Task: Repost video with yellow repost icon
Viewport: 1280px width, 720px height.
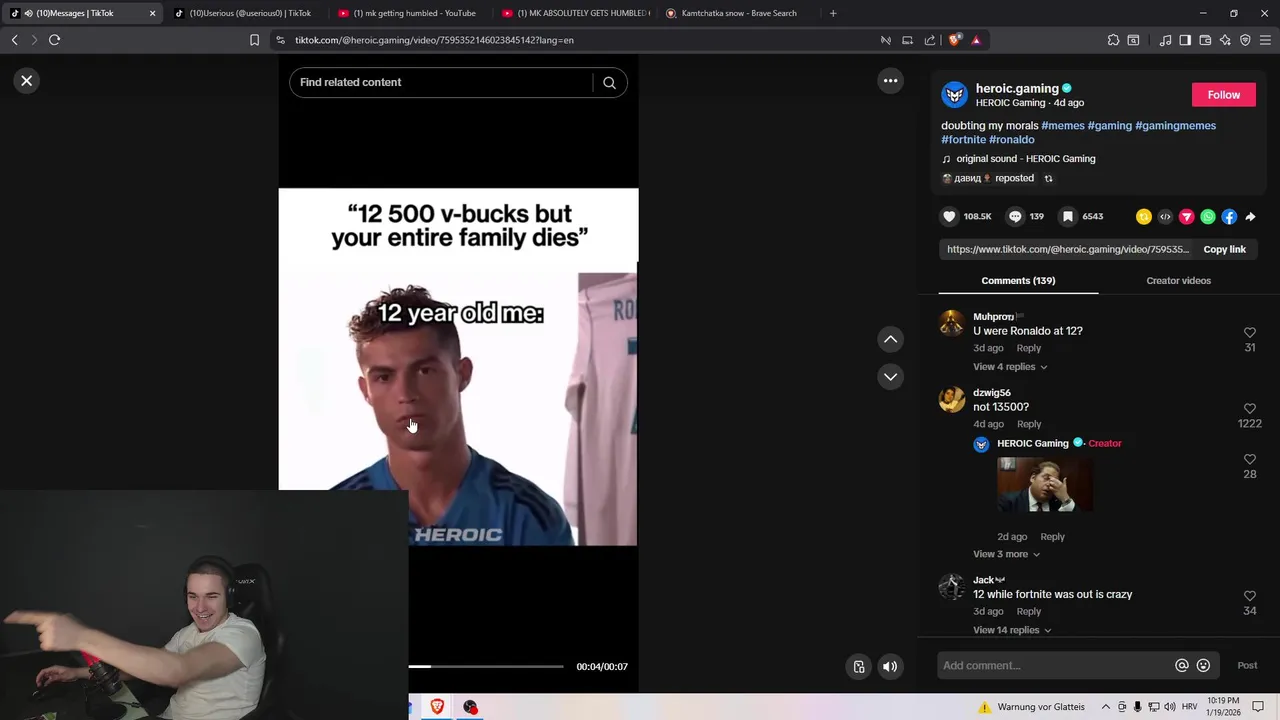Action: click(x=1144, y=217)
